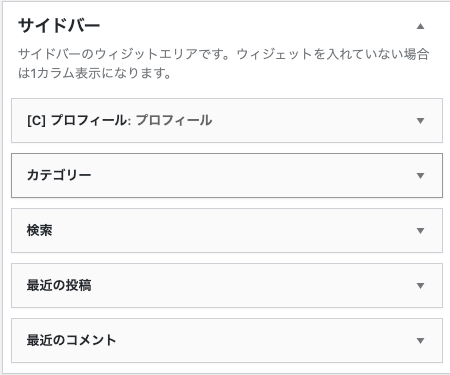The width and height of the screenshot is (450, 375).
Task: Toggle the 最近のコメント widget arrow icon
Action: pos(420,341)
